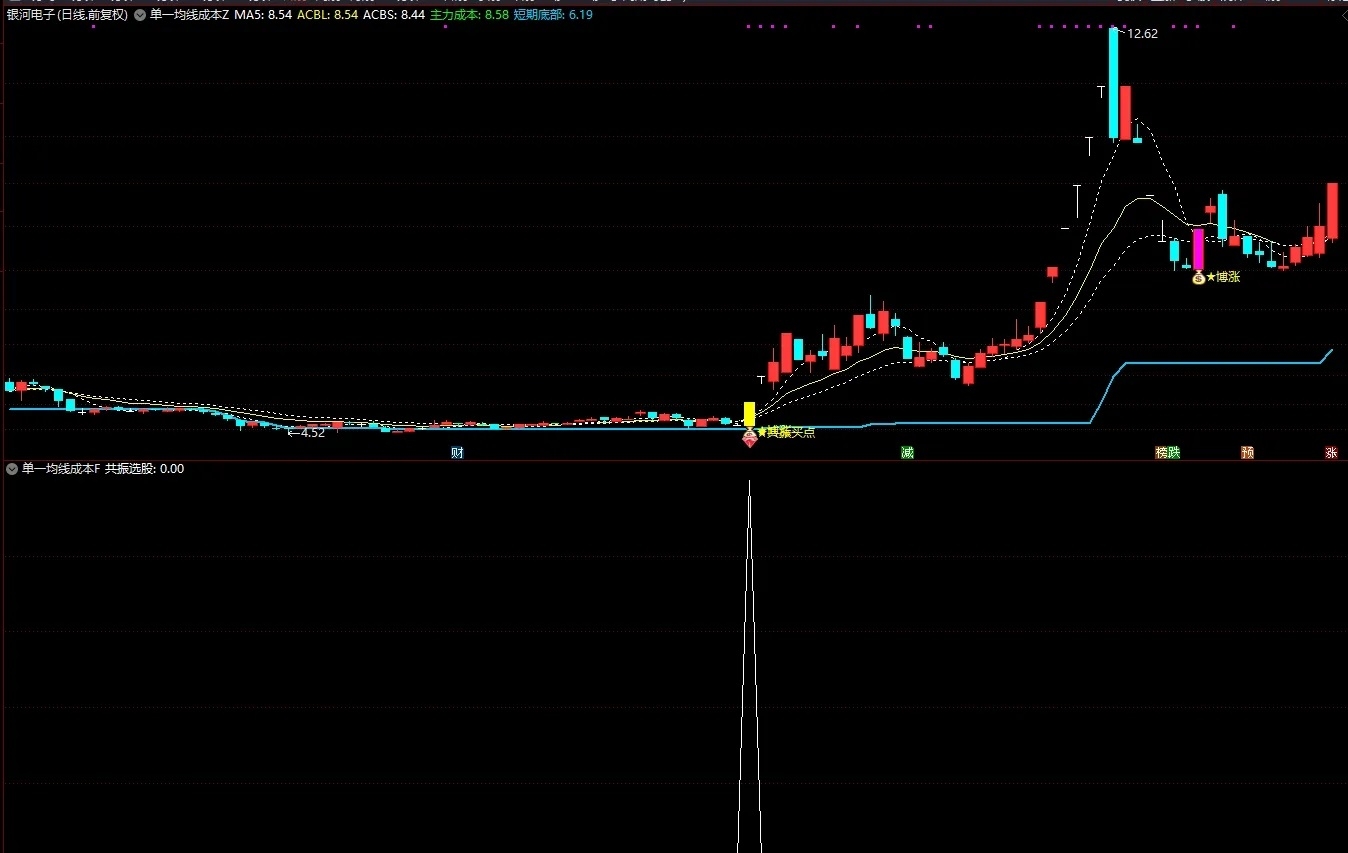This screenshot has height=853, width=1348.
Task: Click the ACBS: 8.44 label
Action: [394, 15]
